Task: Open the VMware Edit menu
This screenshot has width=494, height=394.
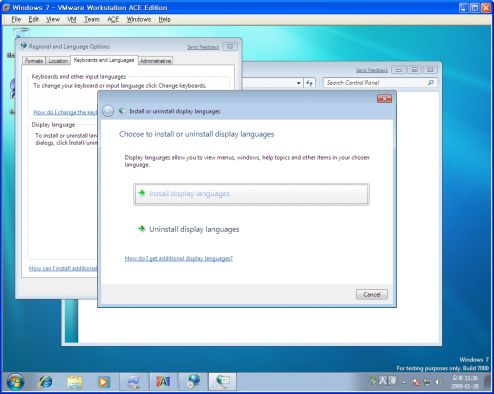Action: click(x=33, y=19)
